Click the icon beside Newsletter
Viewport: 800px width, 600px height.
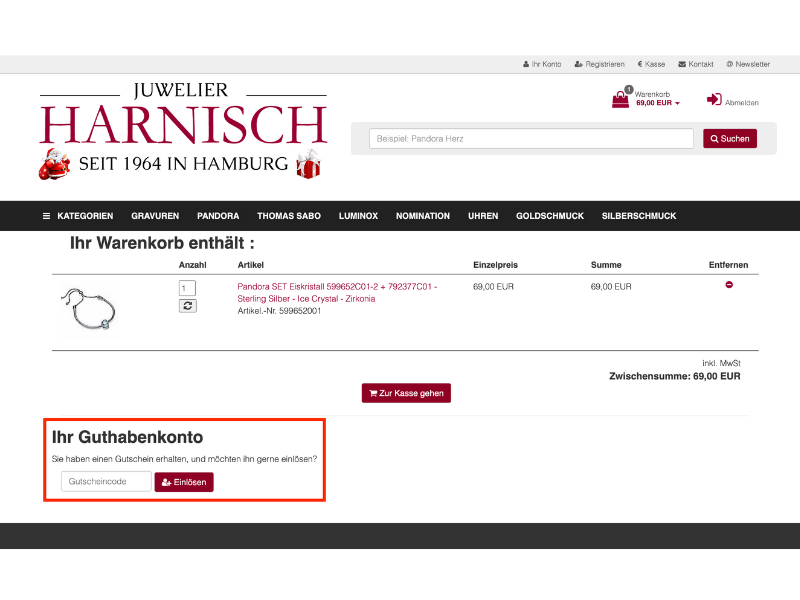click(729, 64)
